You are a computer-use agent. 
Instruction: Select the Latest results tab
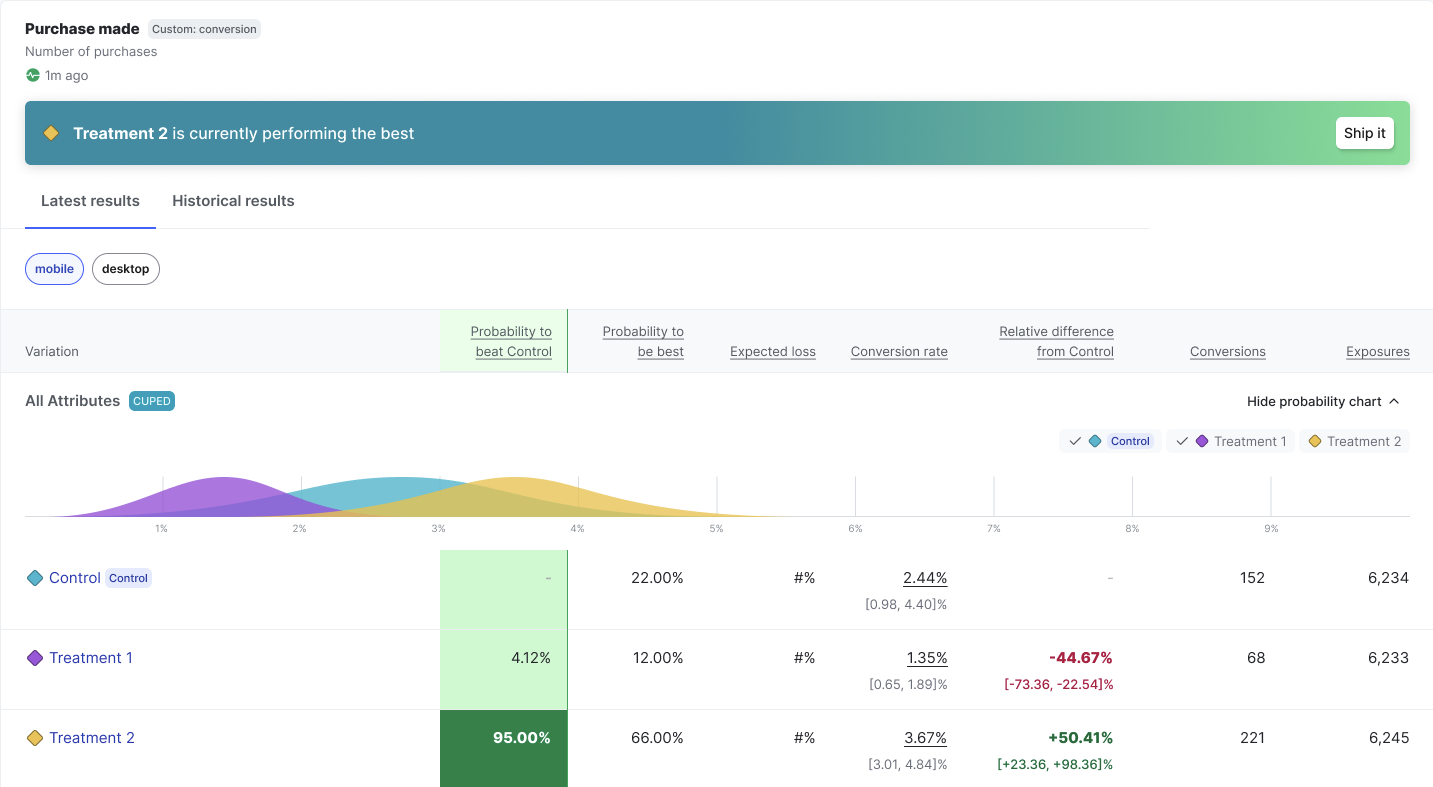click(90, 201)
